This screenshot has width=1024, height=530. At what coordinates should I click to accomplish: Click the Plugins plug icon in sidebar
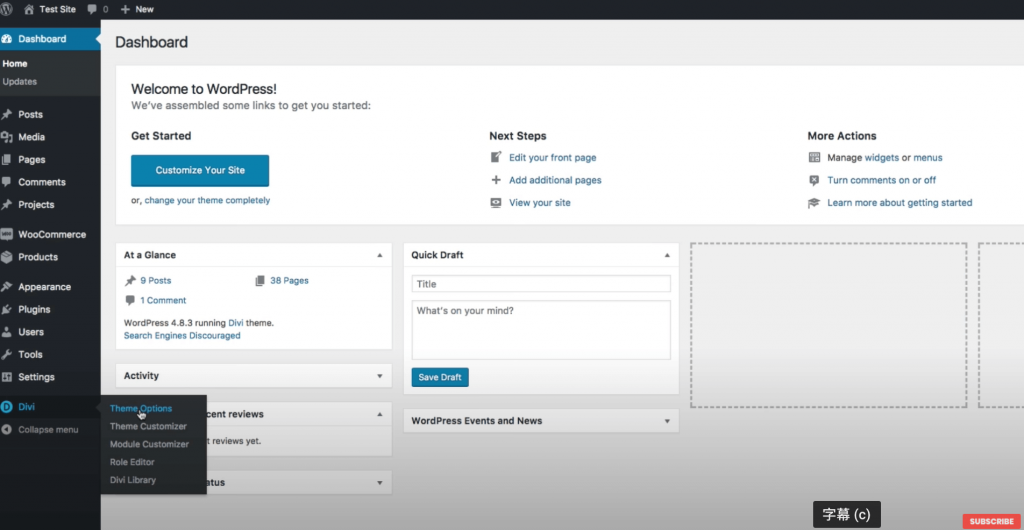[7, 309]
